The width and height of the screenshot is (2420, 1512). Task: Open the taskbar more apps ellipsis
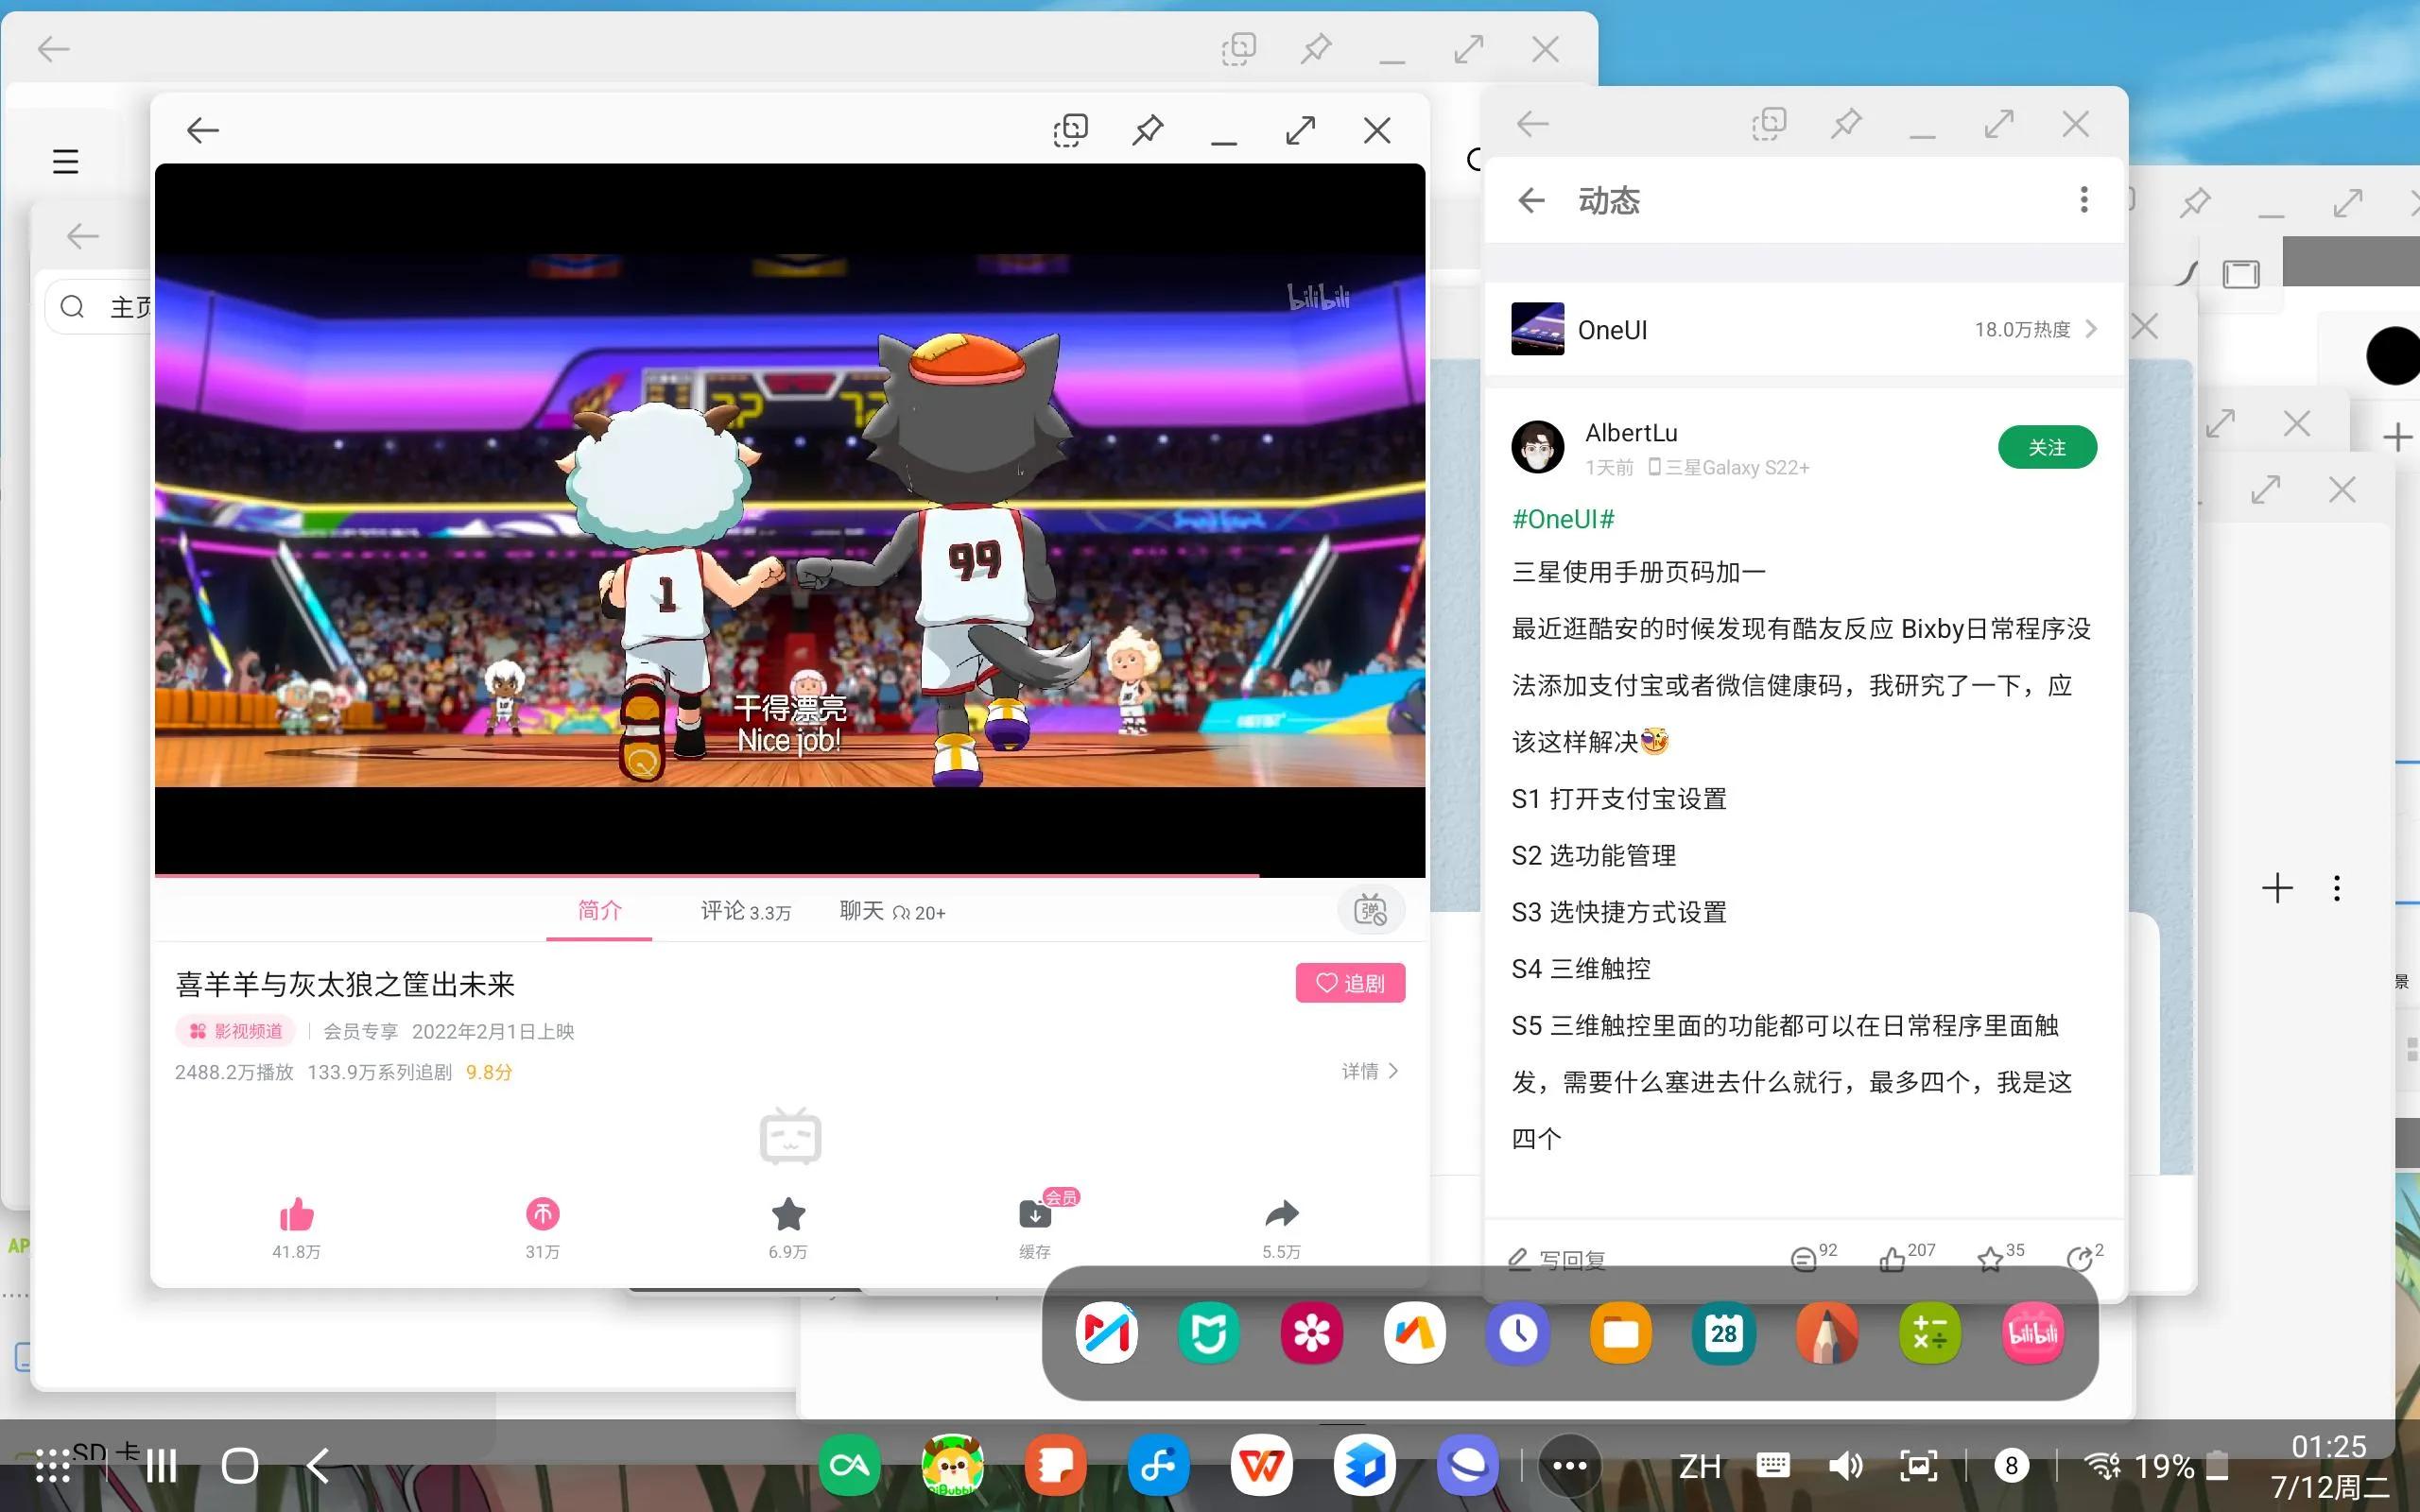(1569, 1466)
